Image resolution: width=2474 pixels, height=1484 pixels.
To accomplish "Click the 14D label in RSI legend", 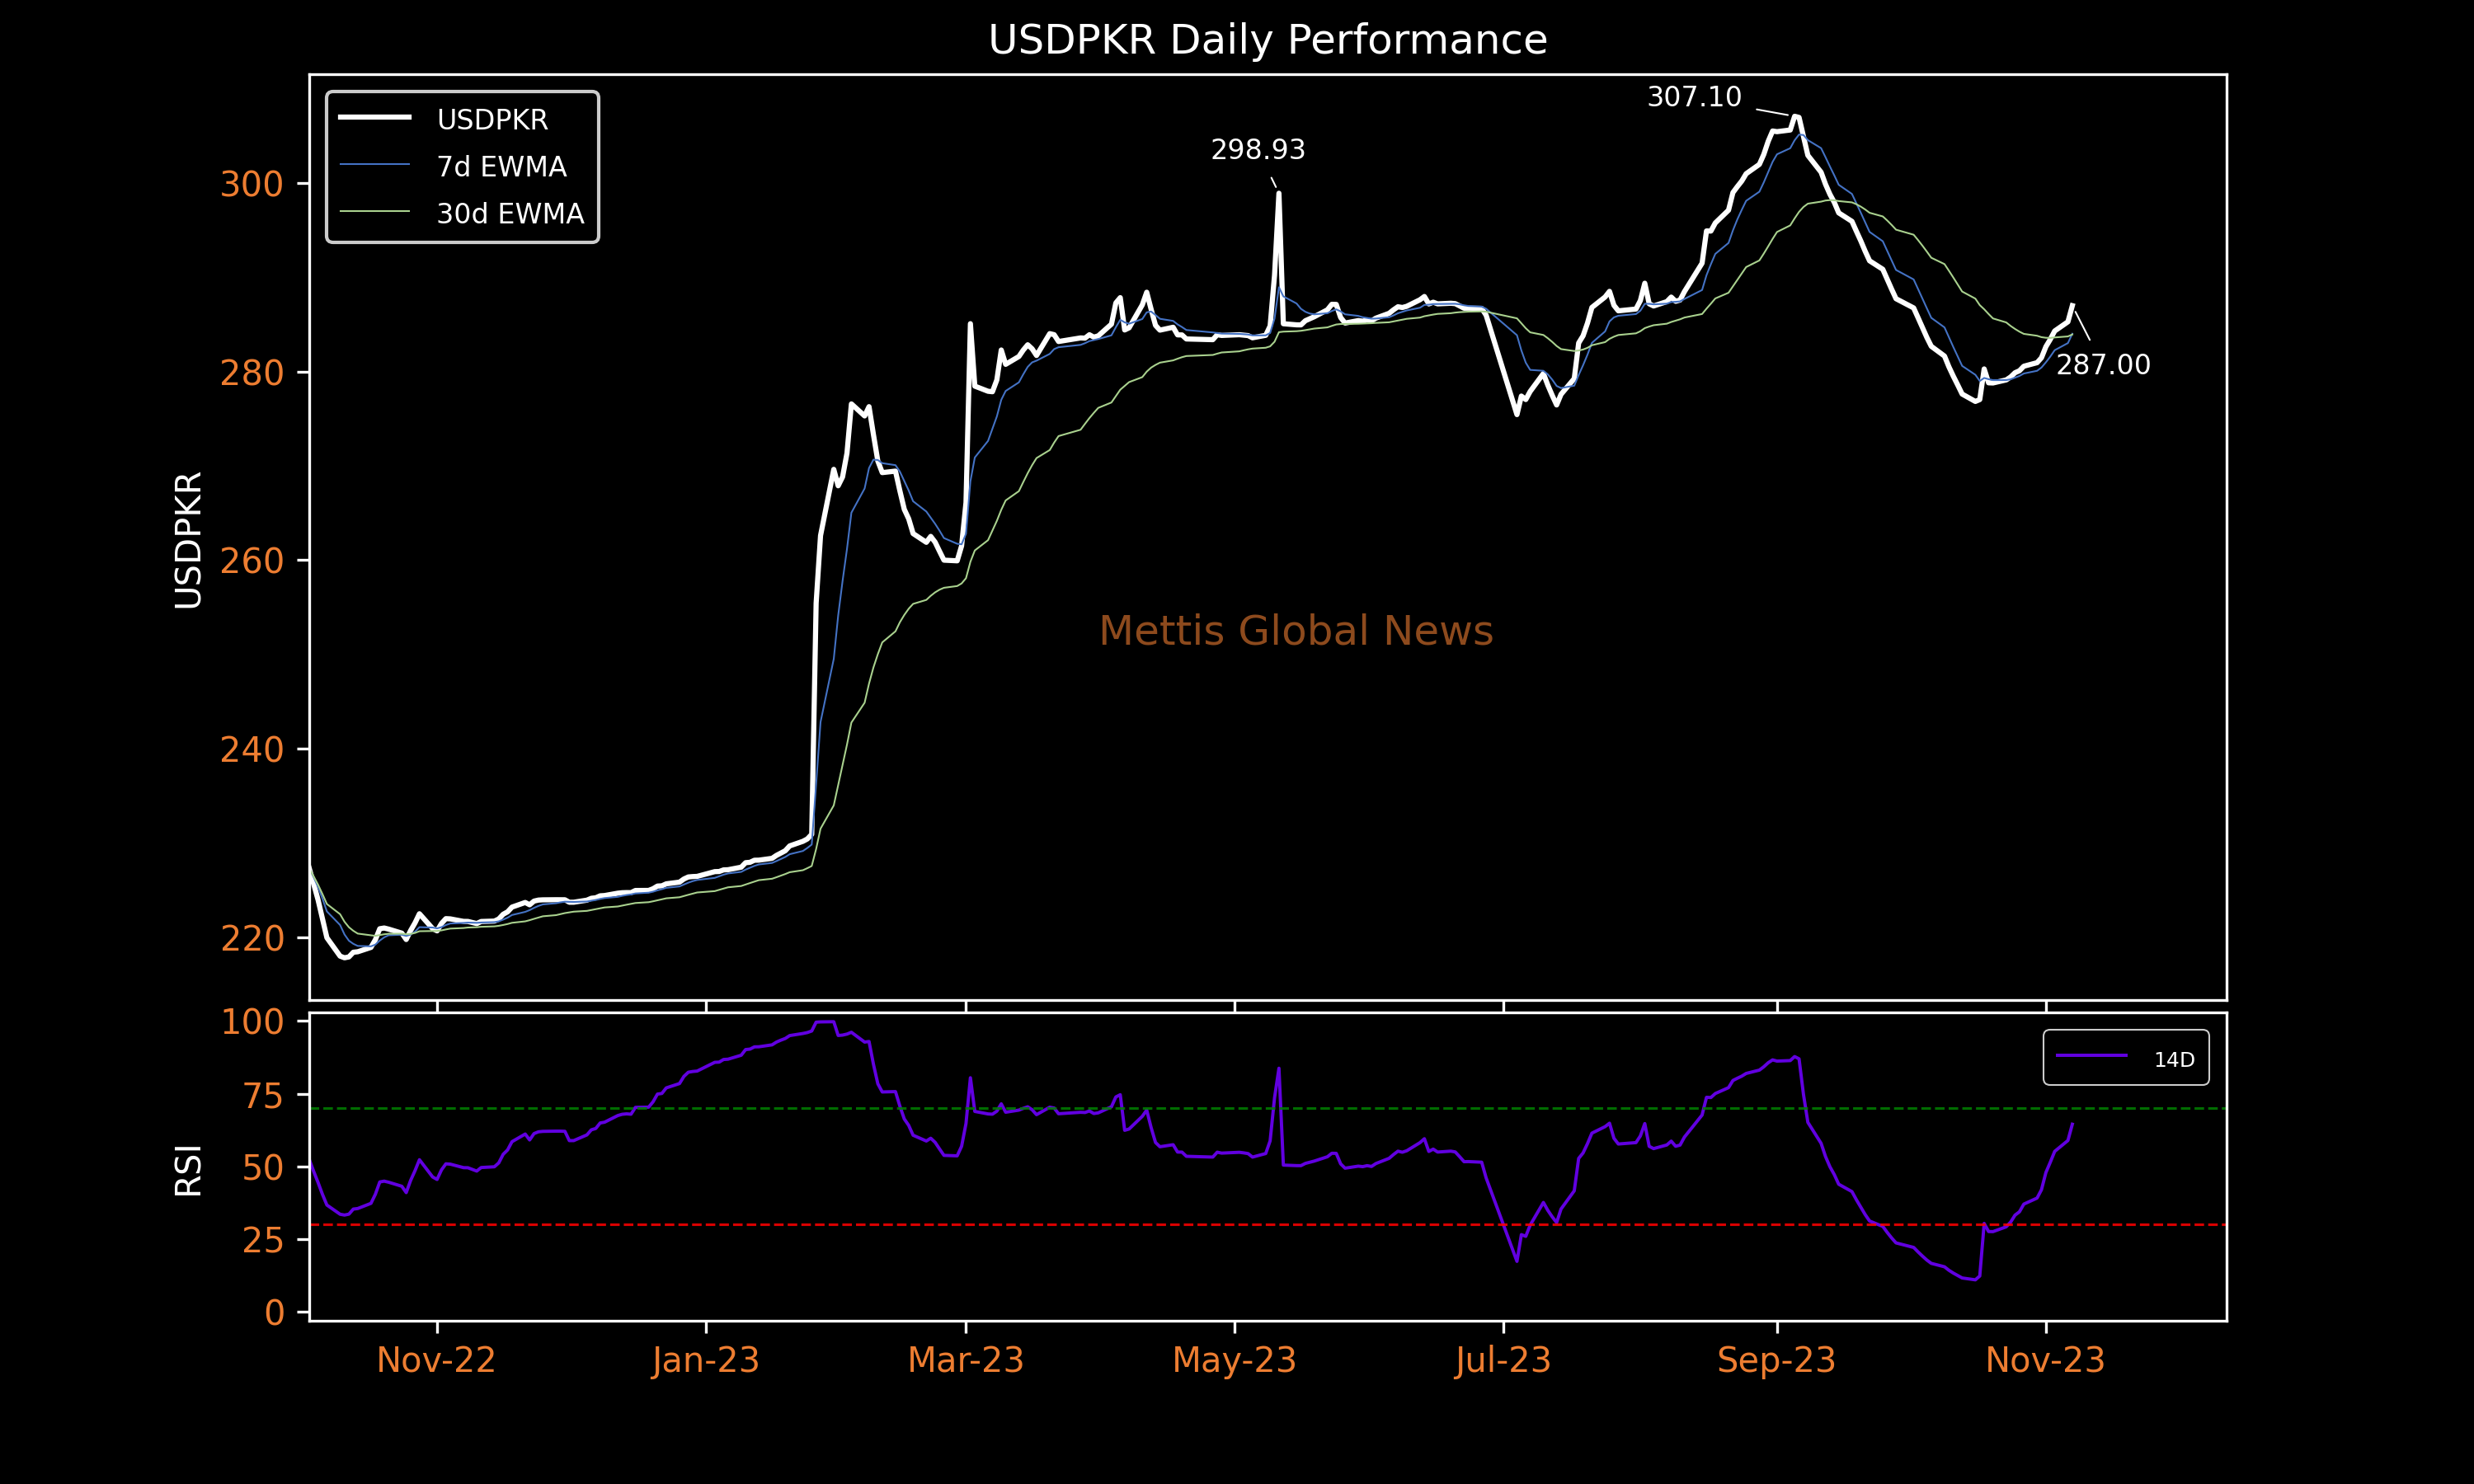I will tap(2174, 1060).
